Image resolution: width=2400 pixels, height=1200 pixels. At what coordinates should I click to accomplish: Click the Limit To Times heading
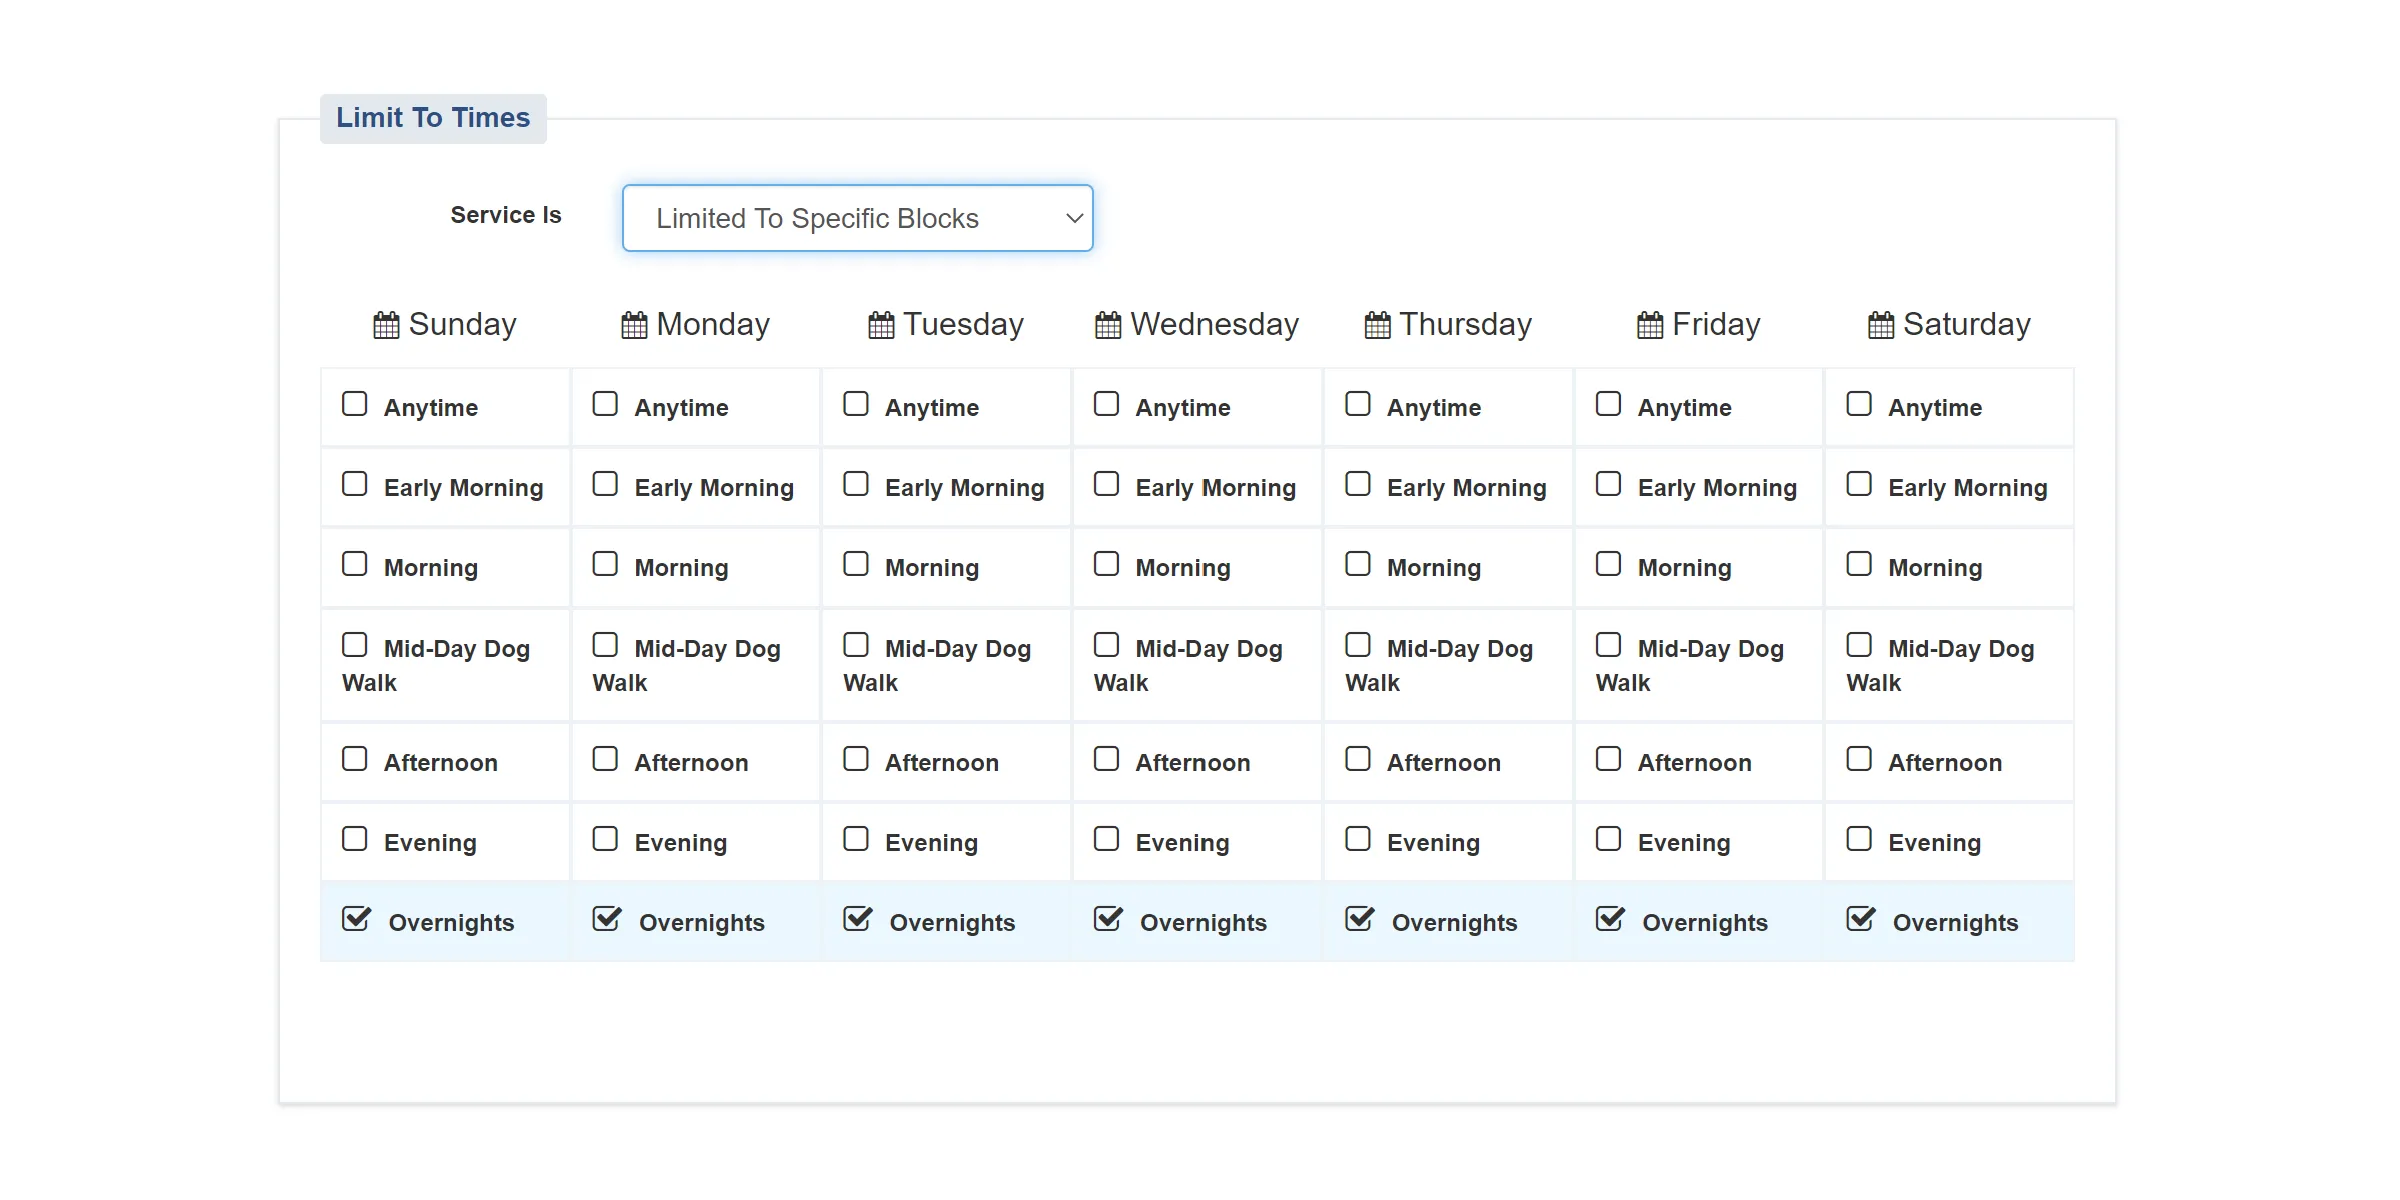(x=433, y=118)
